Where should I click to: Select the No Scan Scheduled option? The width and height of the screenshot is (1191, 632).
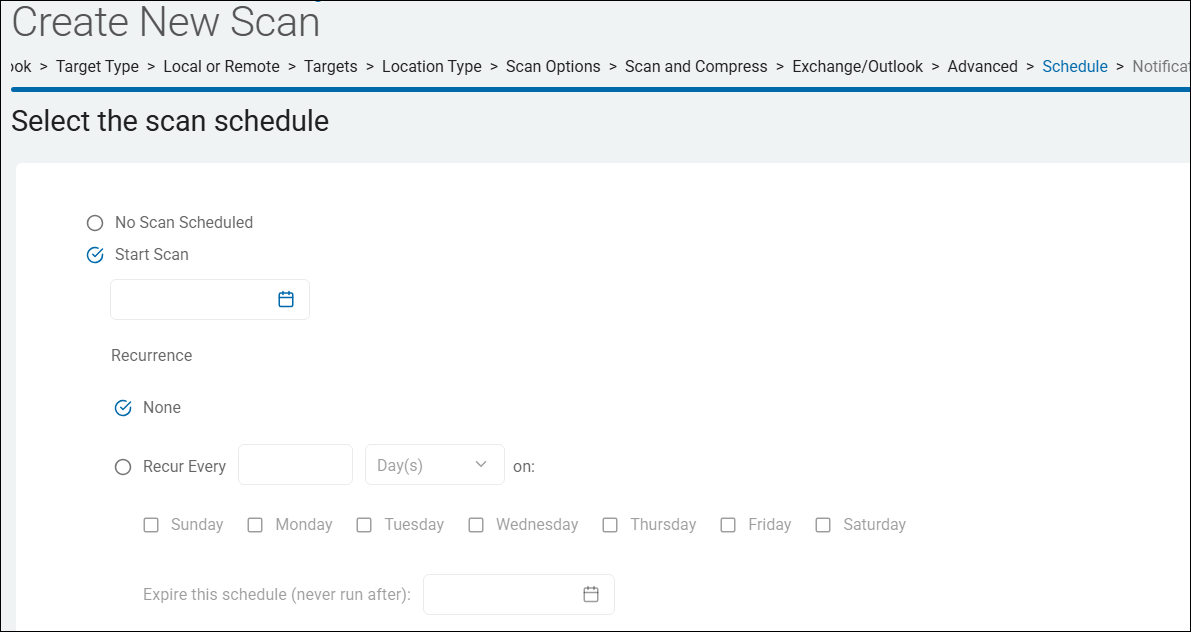(95, 223)
